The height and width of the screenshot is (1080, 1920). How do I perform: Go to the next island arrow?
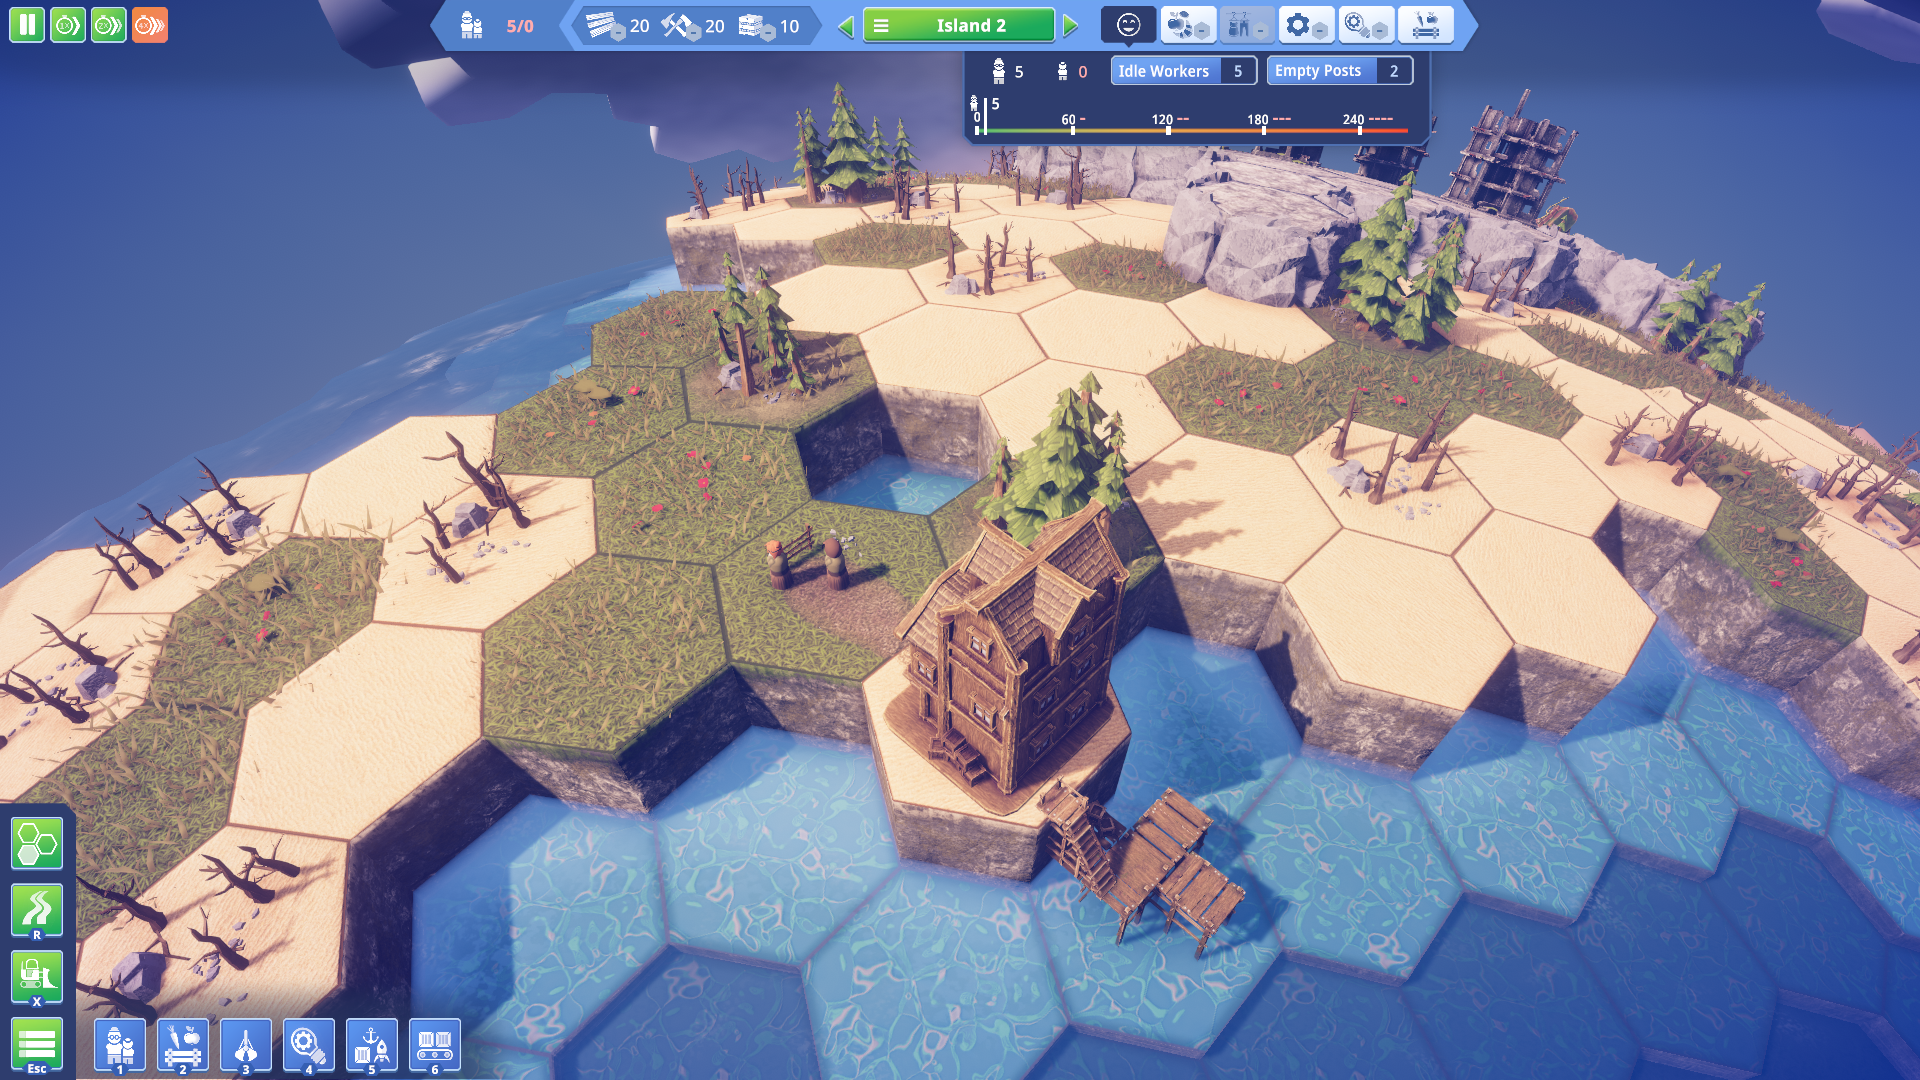coord(1071,26)
